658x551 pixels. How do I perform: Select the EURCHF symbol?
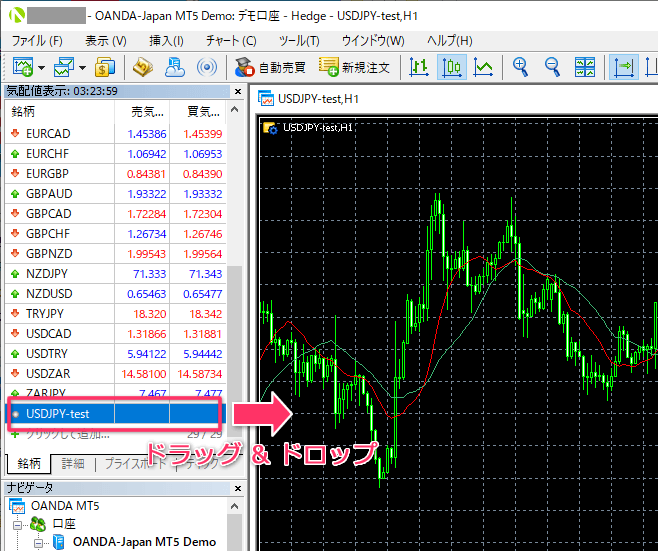click(47, 154)
